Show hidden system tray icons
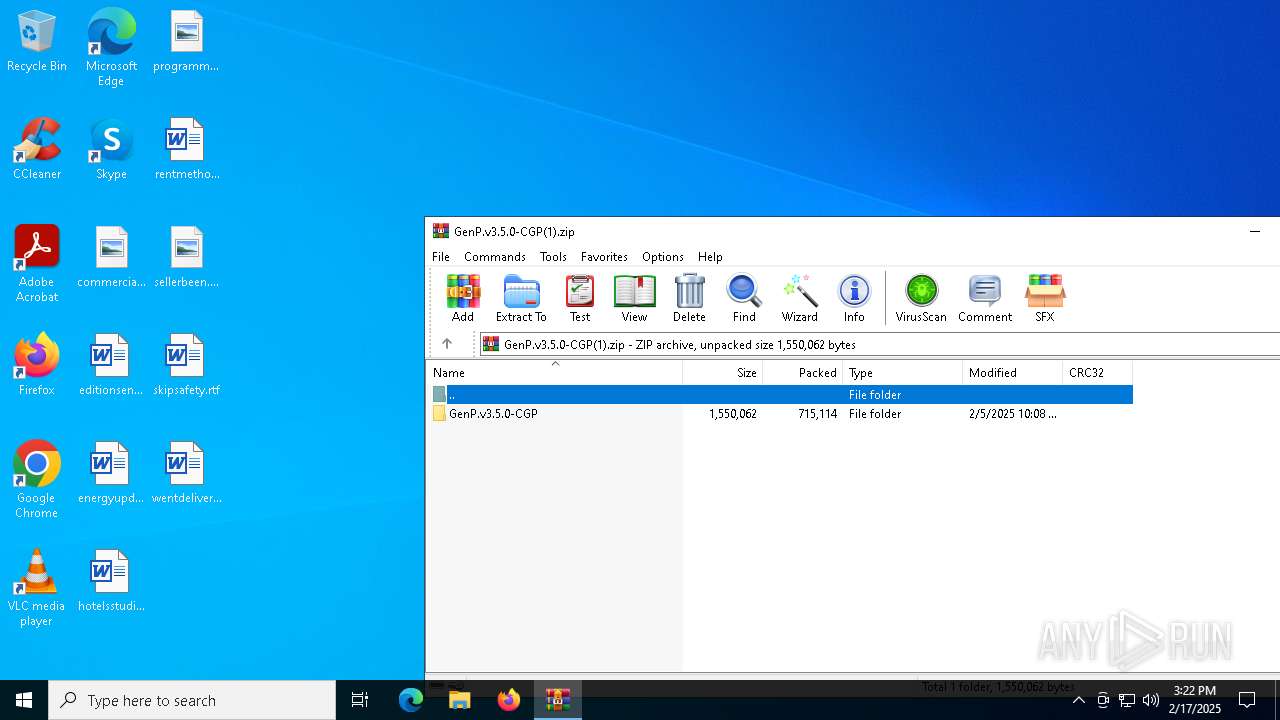This screenshot has height=720, width=1280. [x=1079, y=700]
